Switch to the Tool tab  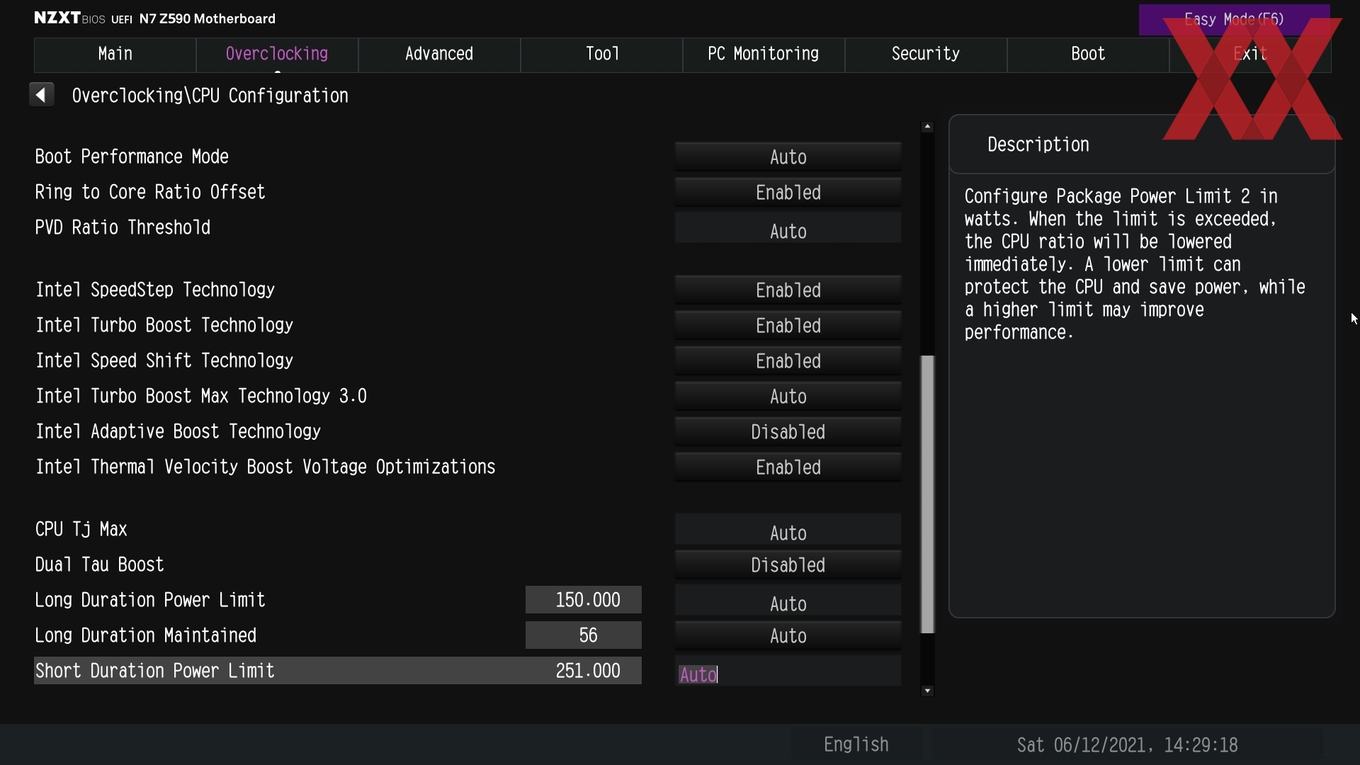602,54
